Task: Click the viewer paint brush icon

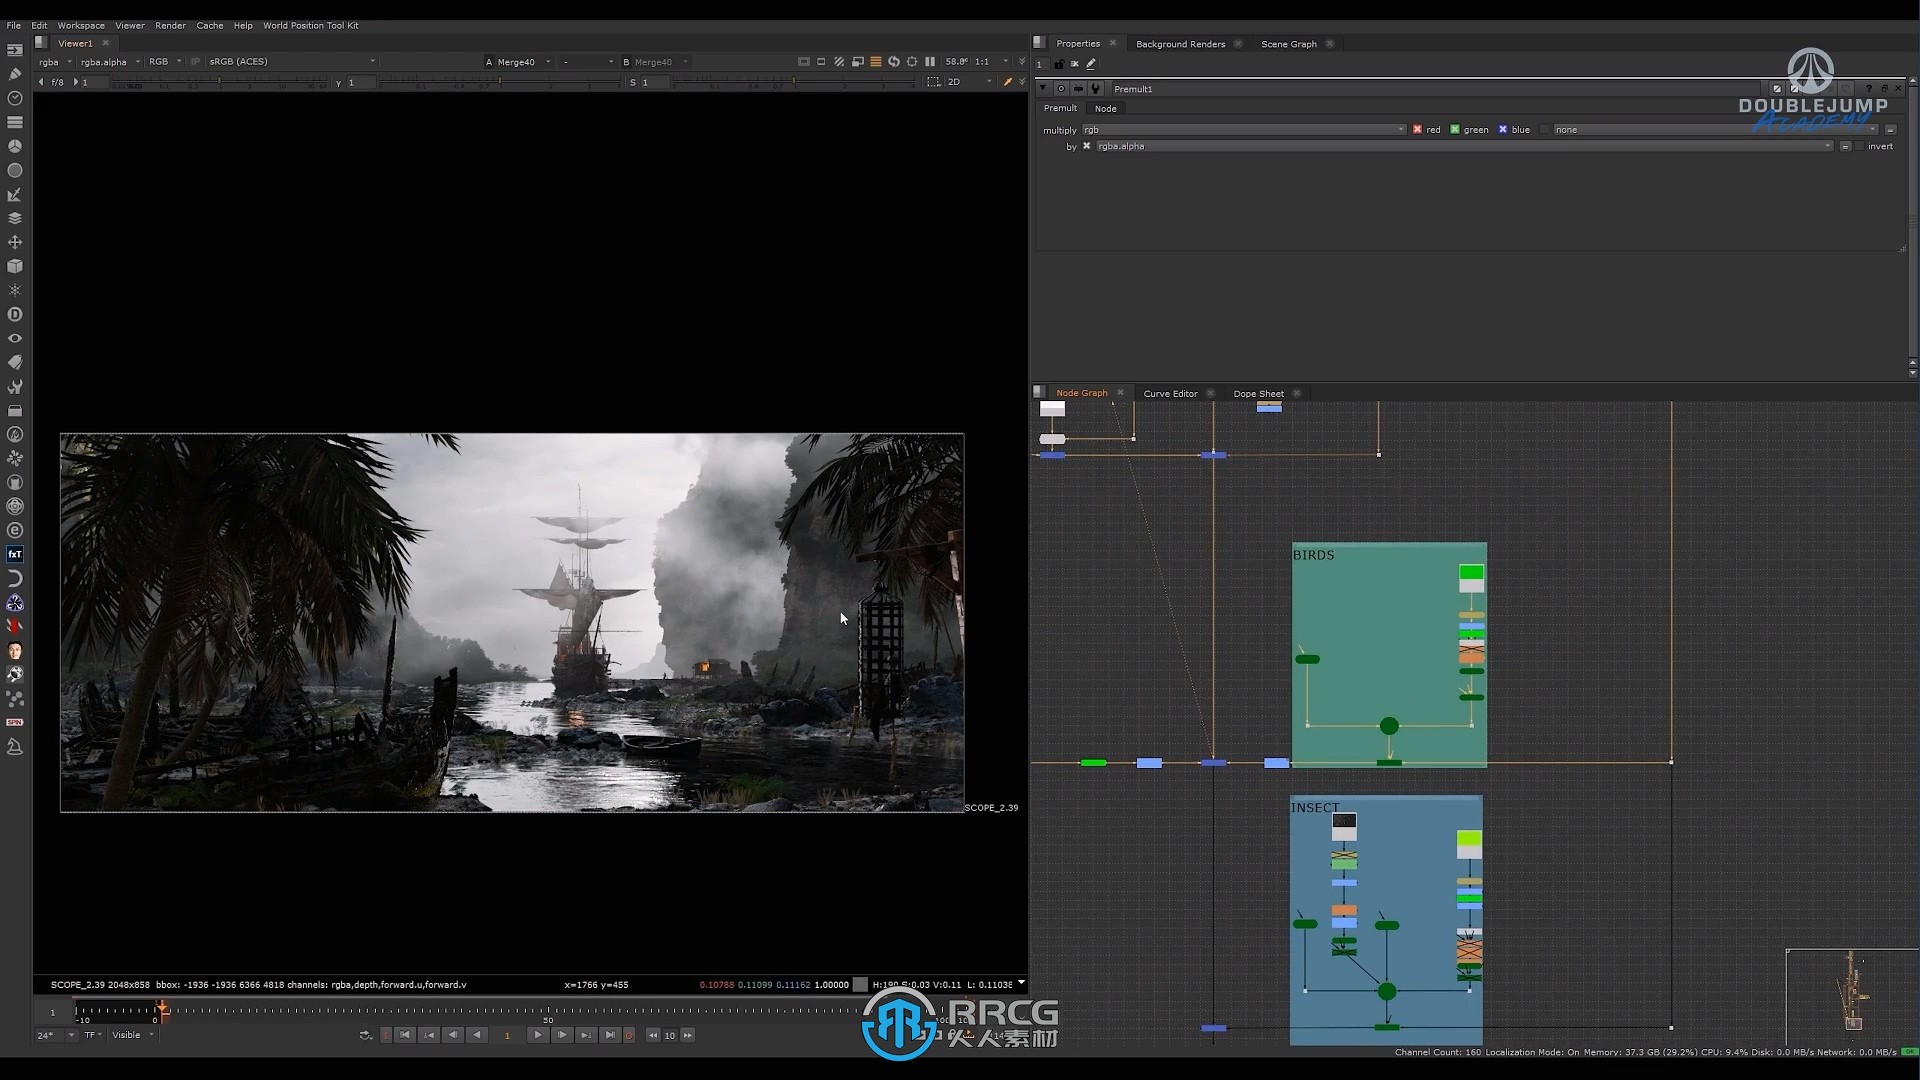Action: pyautogui.click(x=1007, y=82)
